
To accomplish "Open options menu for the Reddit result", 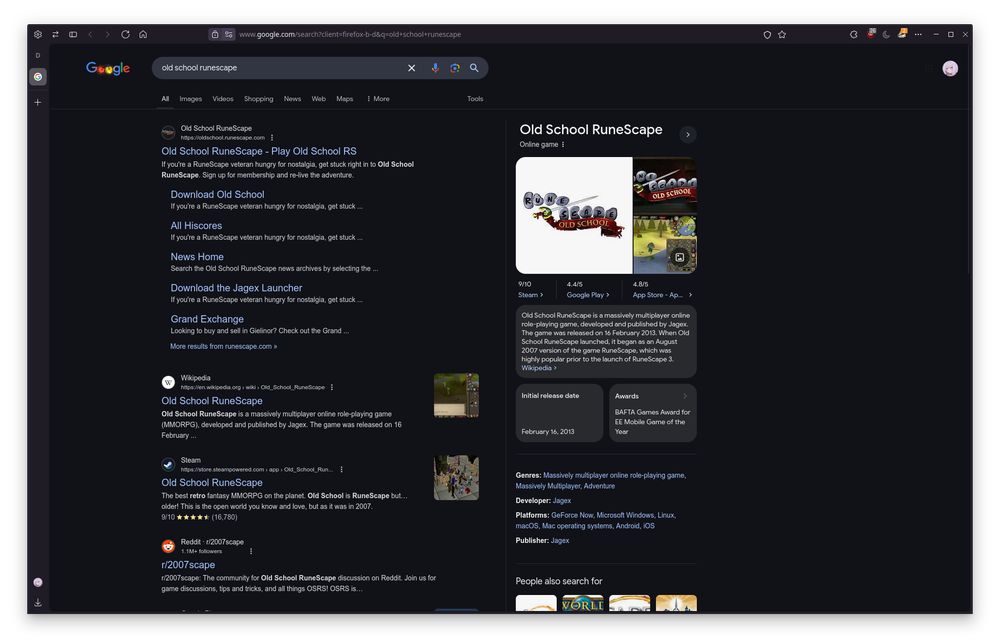I will (251, 551).
